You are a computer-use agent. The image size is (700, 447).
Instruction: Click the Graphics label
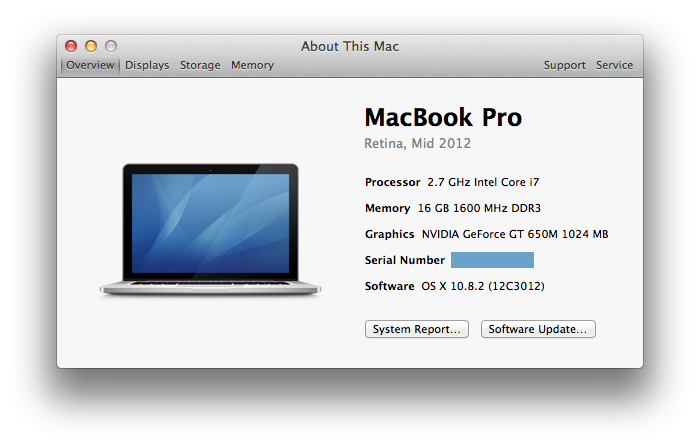pos(389,234)
